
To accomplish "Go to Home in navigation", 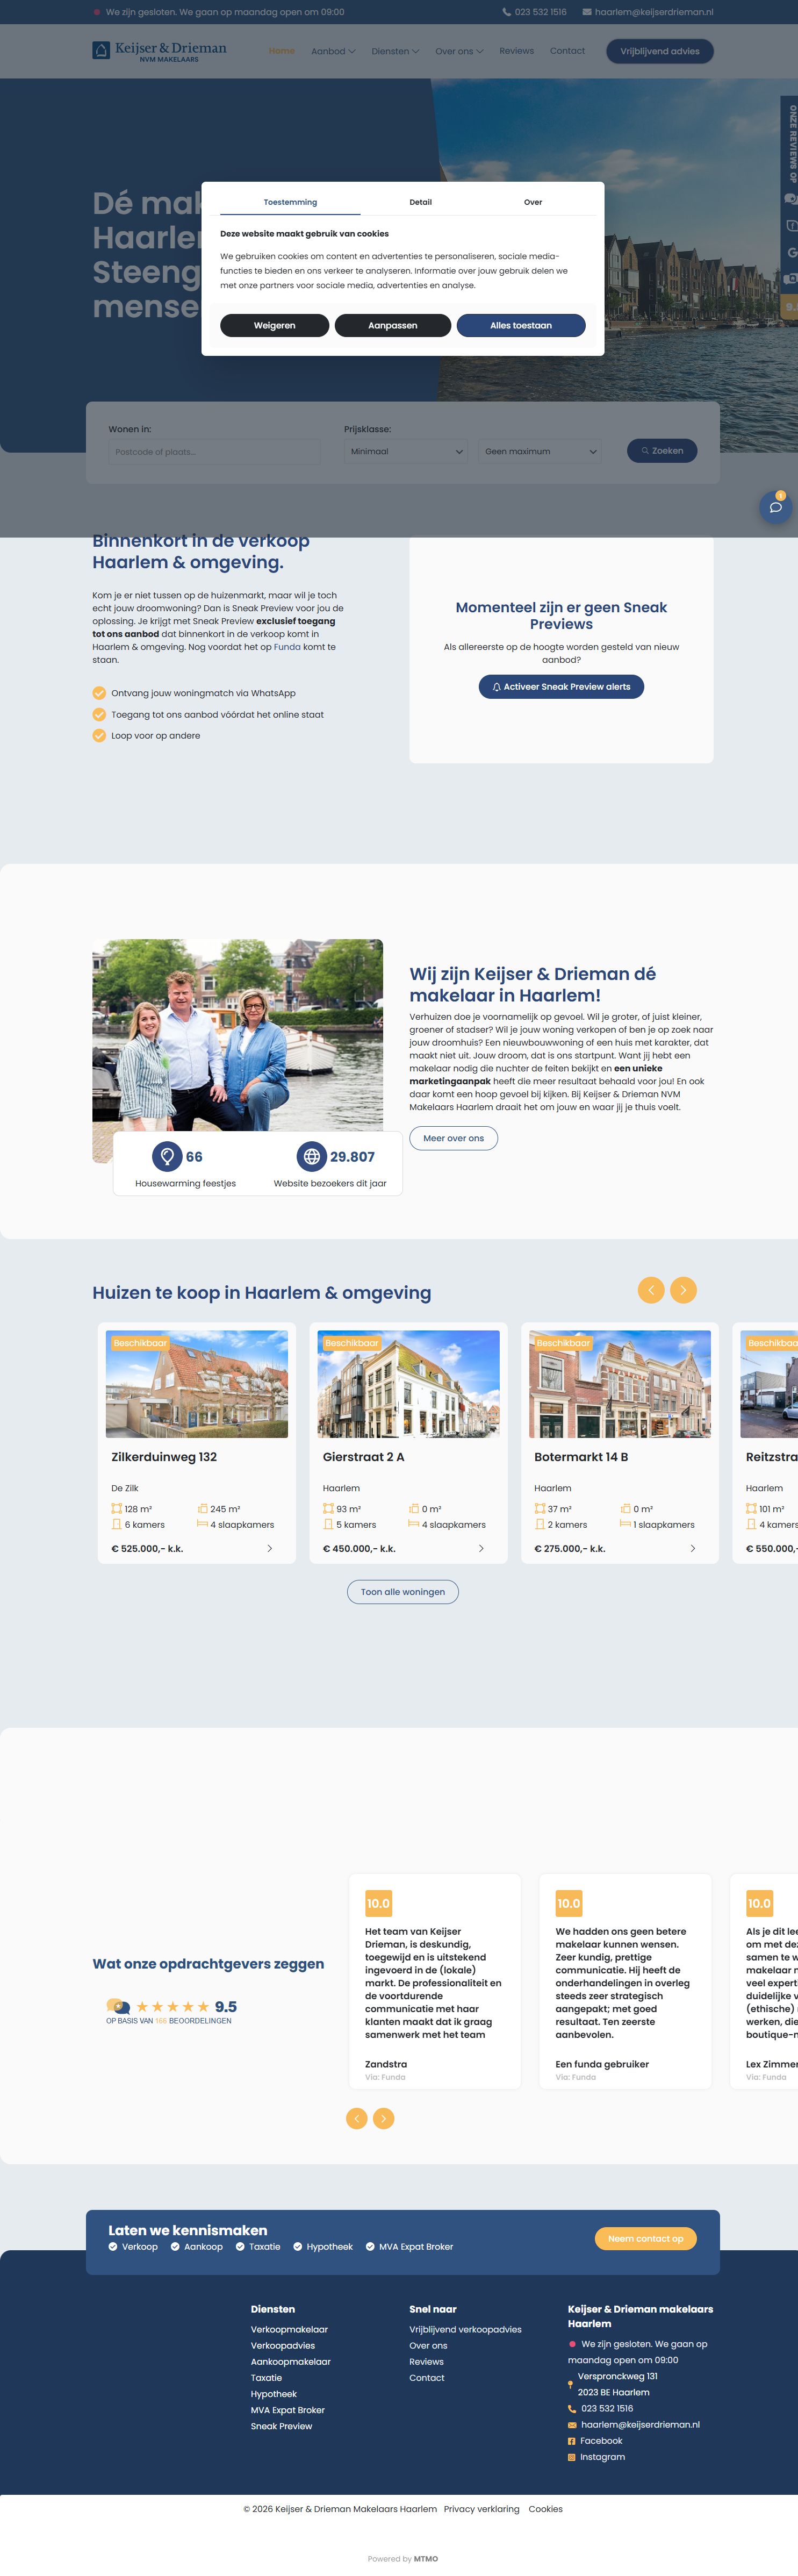I will tap(282, 51).
